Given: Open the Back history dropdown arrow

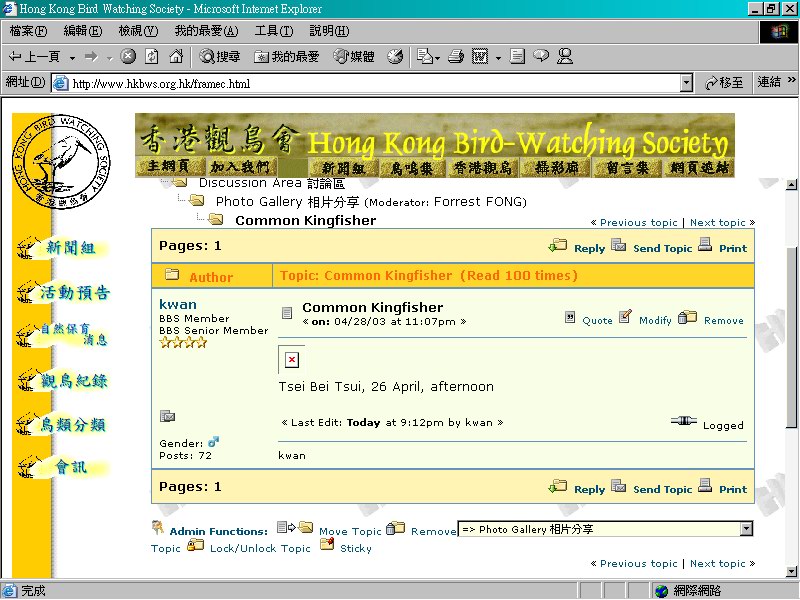Looking at the screenshot, I should (x=72, y=58).
